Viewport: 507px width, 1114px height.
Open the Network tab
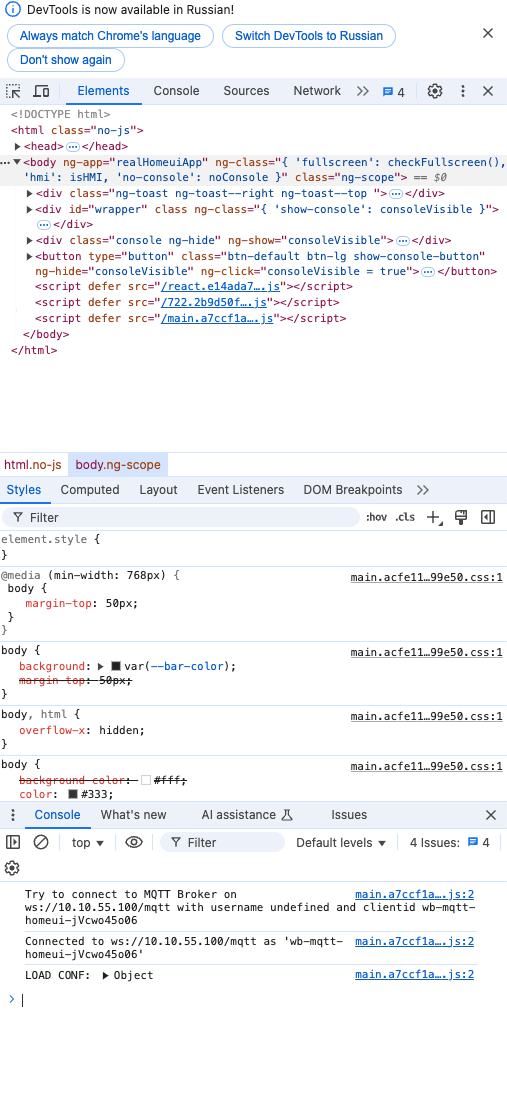click(x=317, y=91)
